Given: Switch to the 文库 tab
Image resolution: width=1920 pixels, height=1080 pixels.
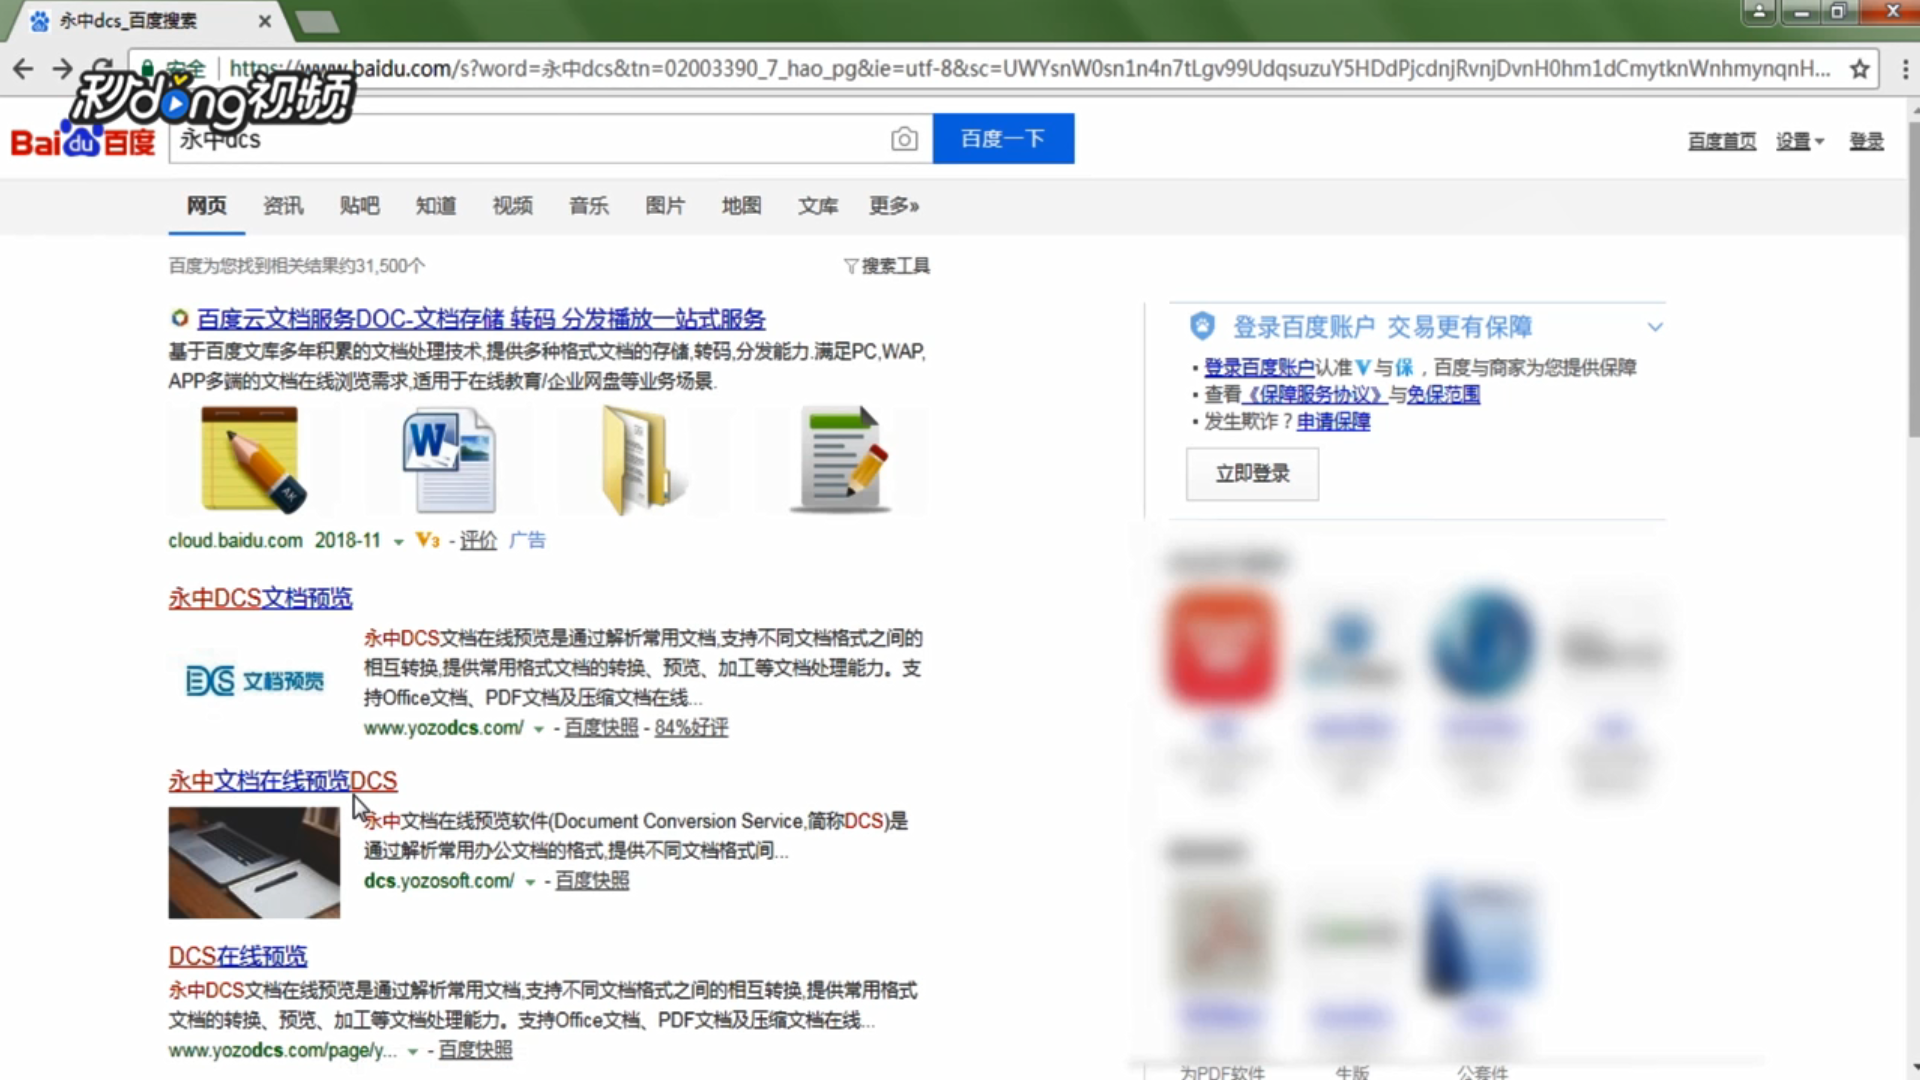Looking at the screenshot, I should 818,205.
